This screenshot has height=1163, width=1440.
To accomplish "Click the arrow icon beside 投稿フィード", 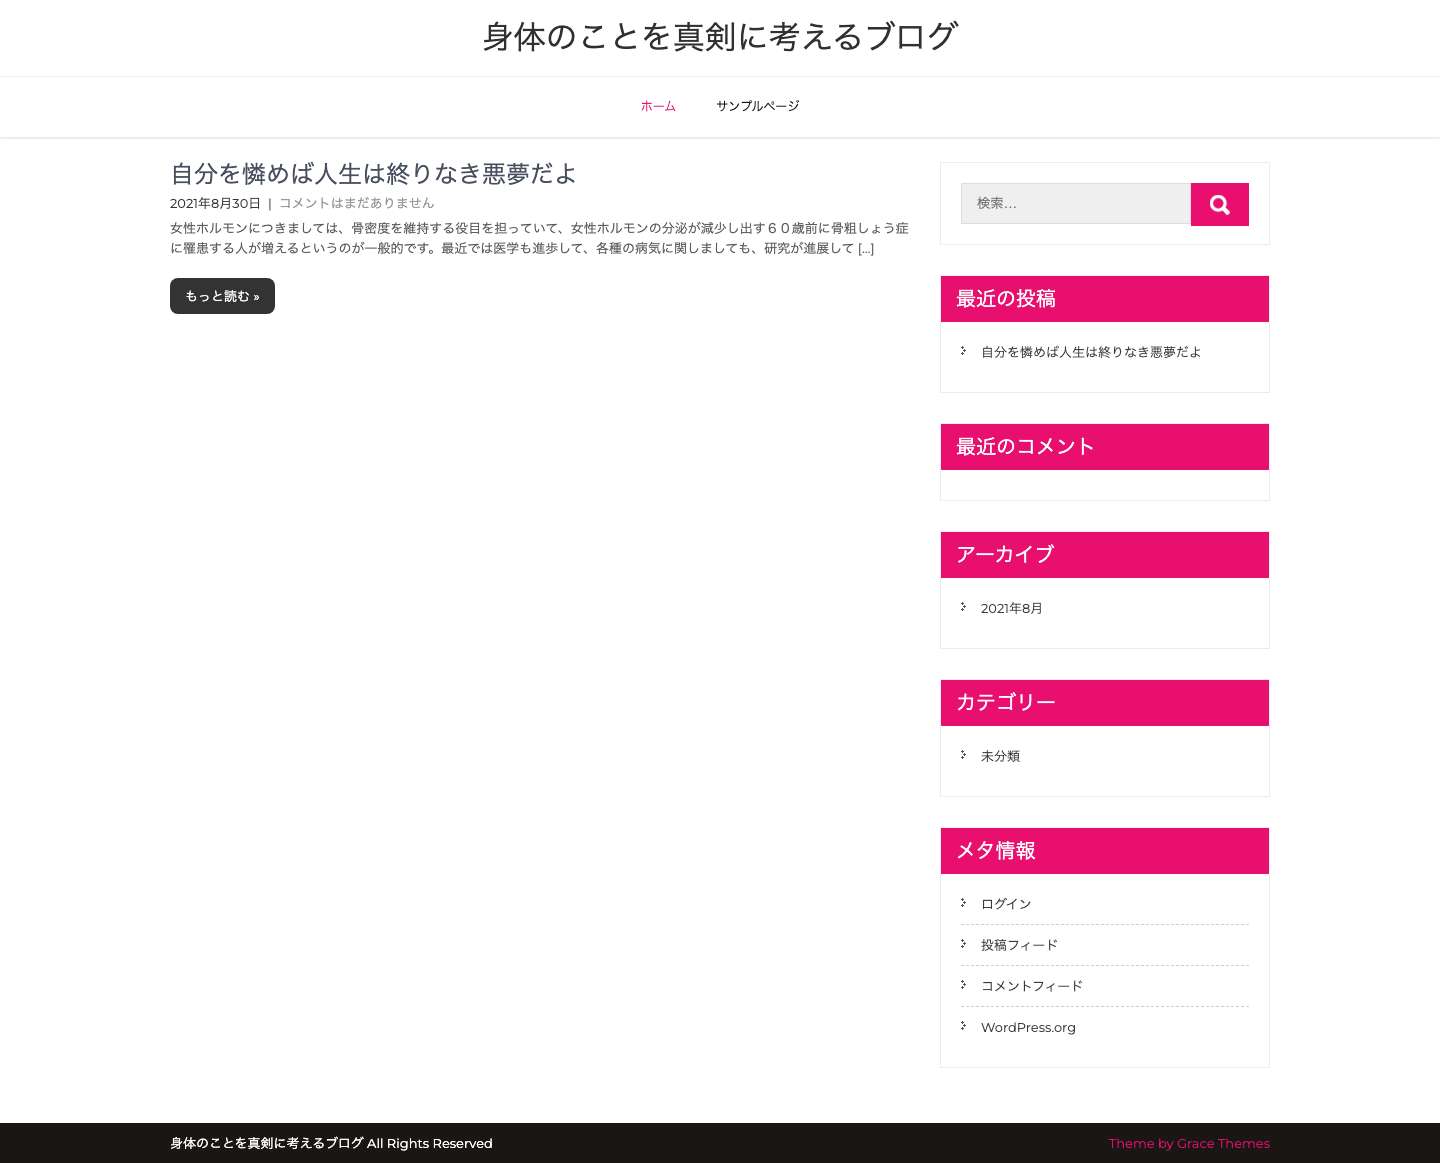I will [x=963, y=945].
